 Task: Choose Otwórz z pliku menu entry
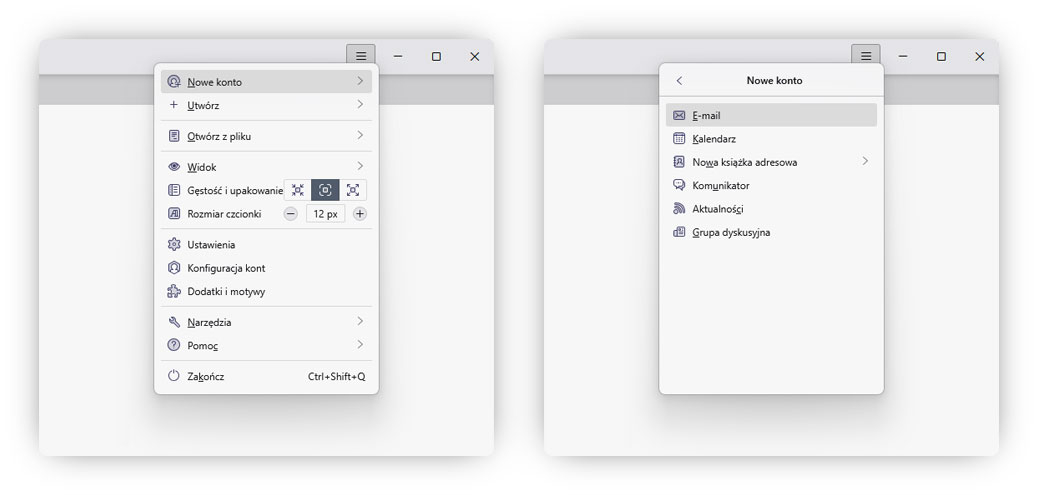(x=266, y=136)
